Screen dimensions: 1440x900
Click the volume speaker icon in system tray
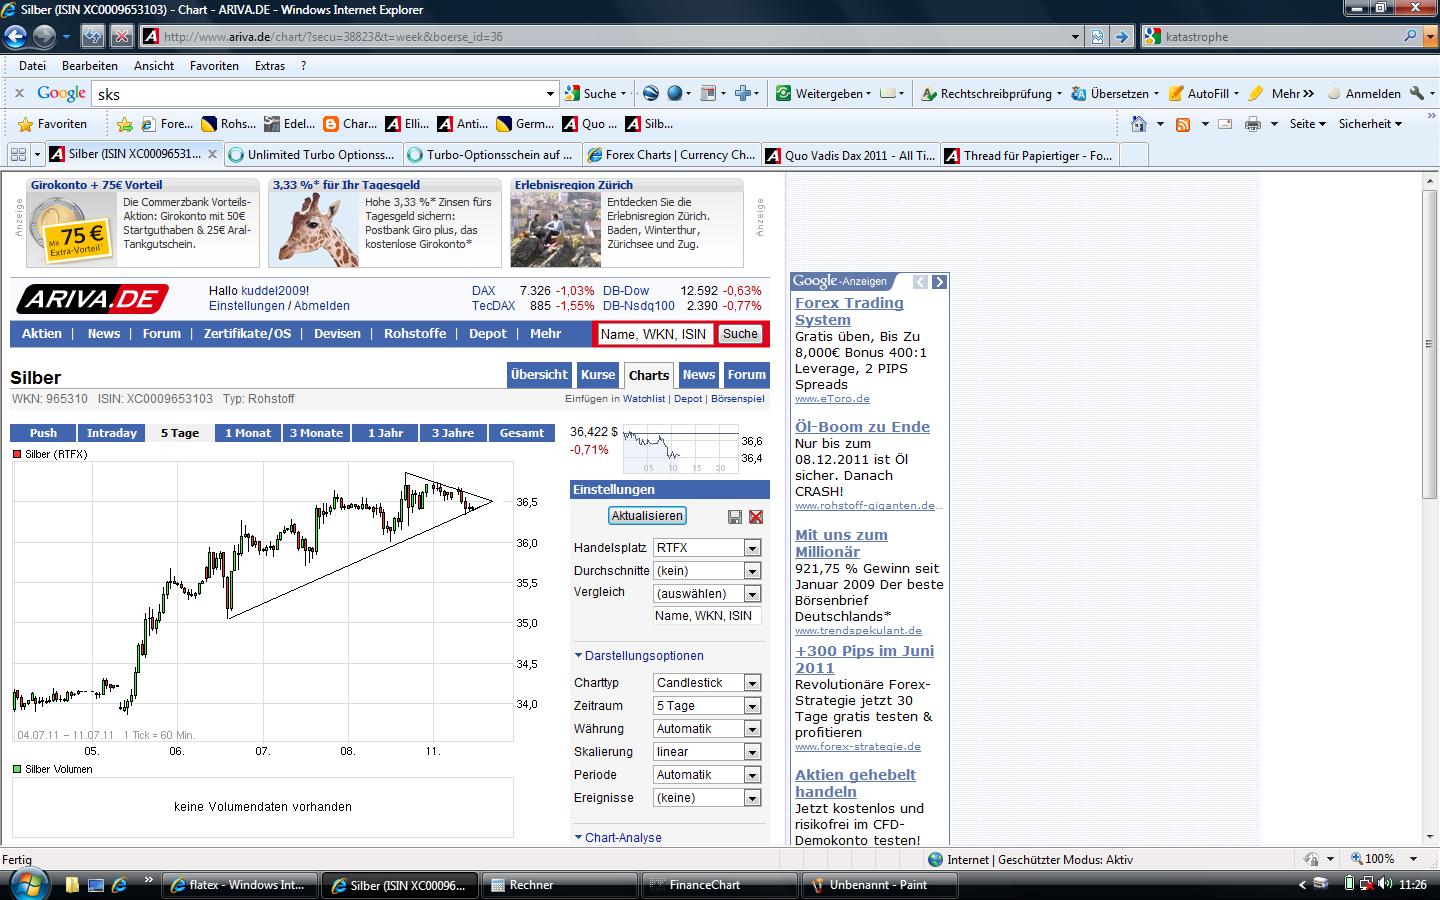pos(1385,884)
